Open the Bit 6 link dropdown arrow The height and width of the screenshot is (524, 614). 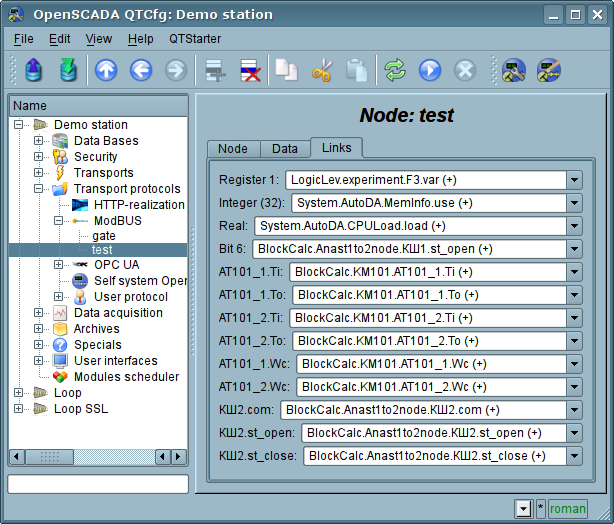click(574, 249)
